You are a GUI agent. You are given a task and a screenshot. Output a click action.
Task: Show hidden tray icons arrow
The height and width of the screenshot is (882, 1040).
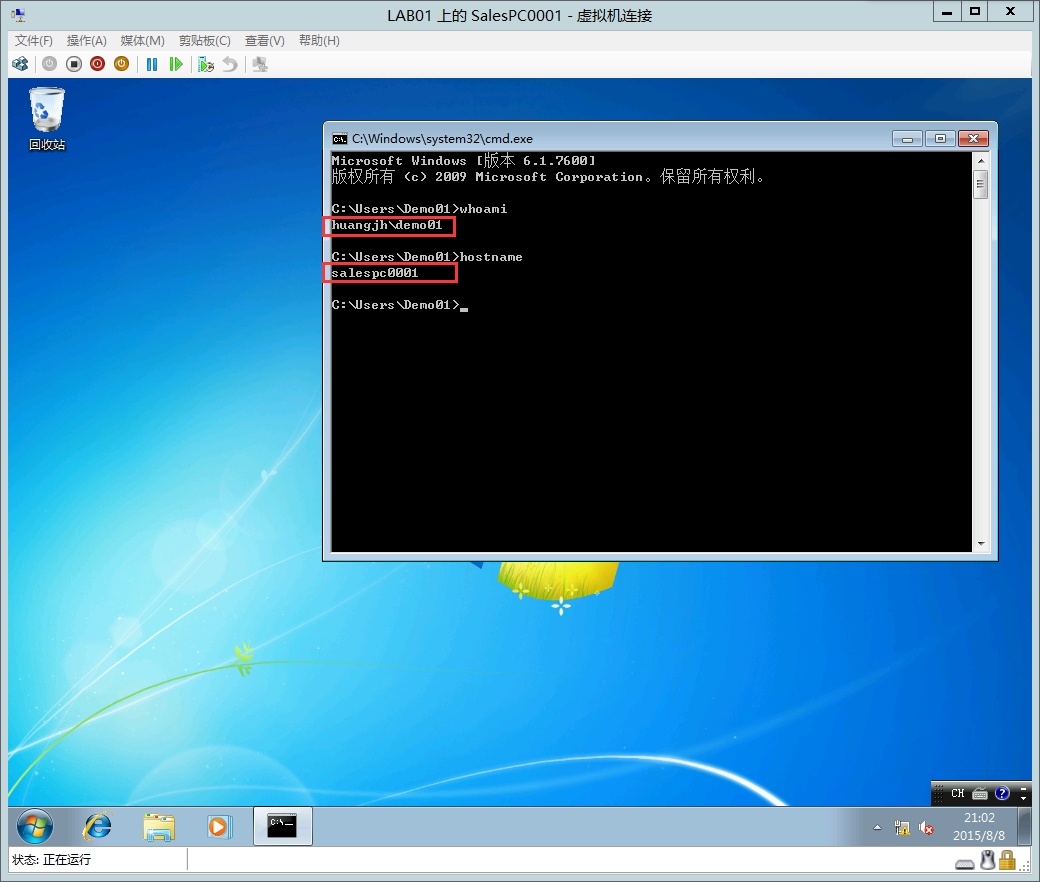click(x=878, y=827)
